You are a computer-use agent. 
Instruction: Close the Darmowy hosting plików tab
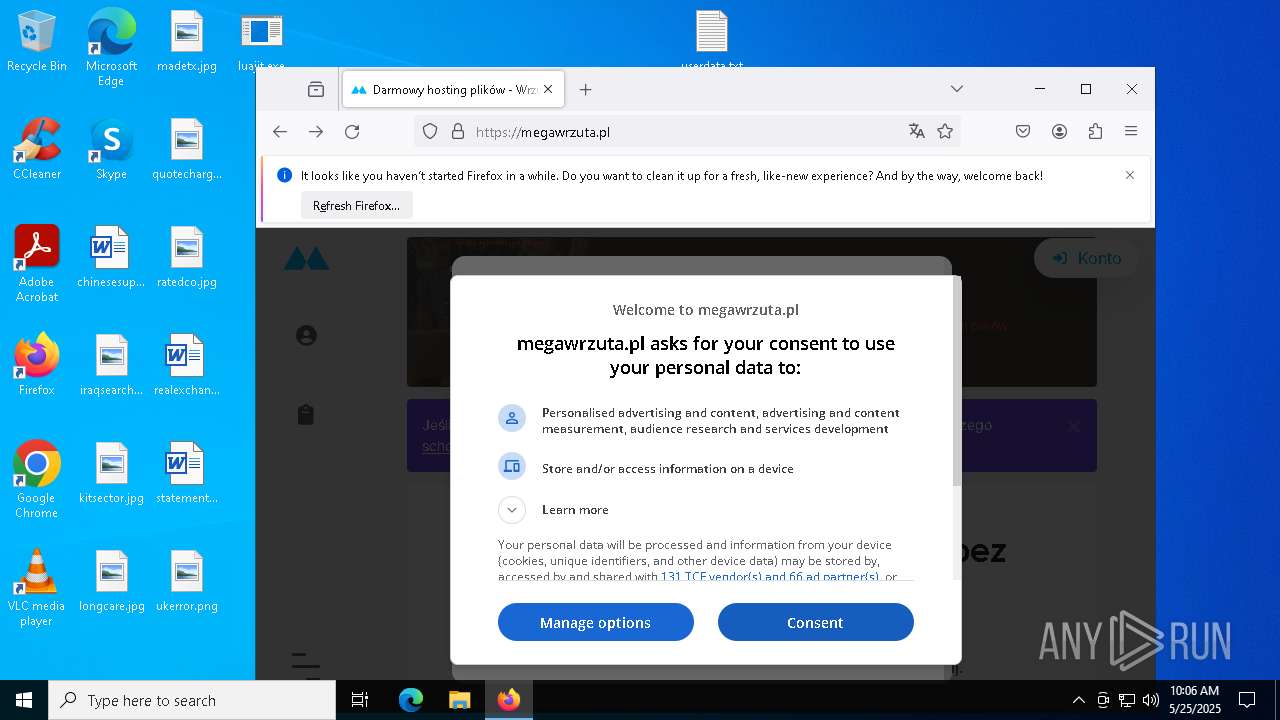tap(548, 89)
